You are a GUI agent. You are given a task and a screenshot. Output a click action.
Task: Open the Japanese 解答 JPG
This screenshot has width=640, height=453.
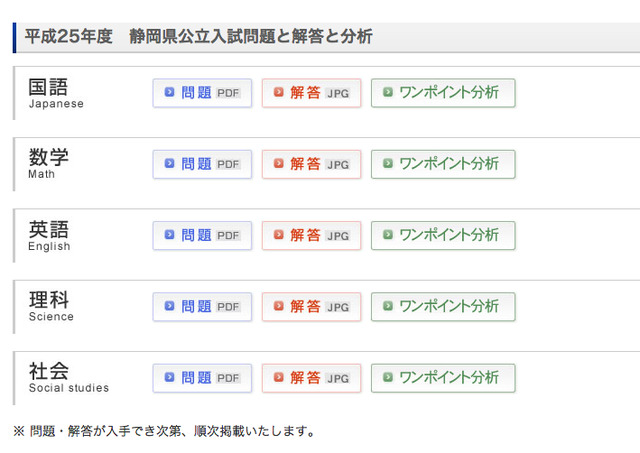pos(311,93)
